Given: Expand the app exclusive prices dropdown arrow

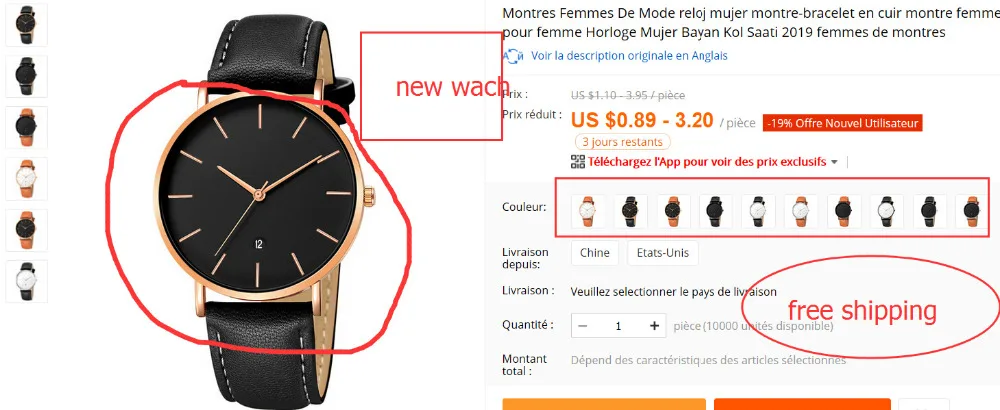Looking at the screenshot, I should [x=834, y=163].
